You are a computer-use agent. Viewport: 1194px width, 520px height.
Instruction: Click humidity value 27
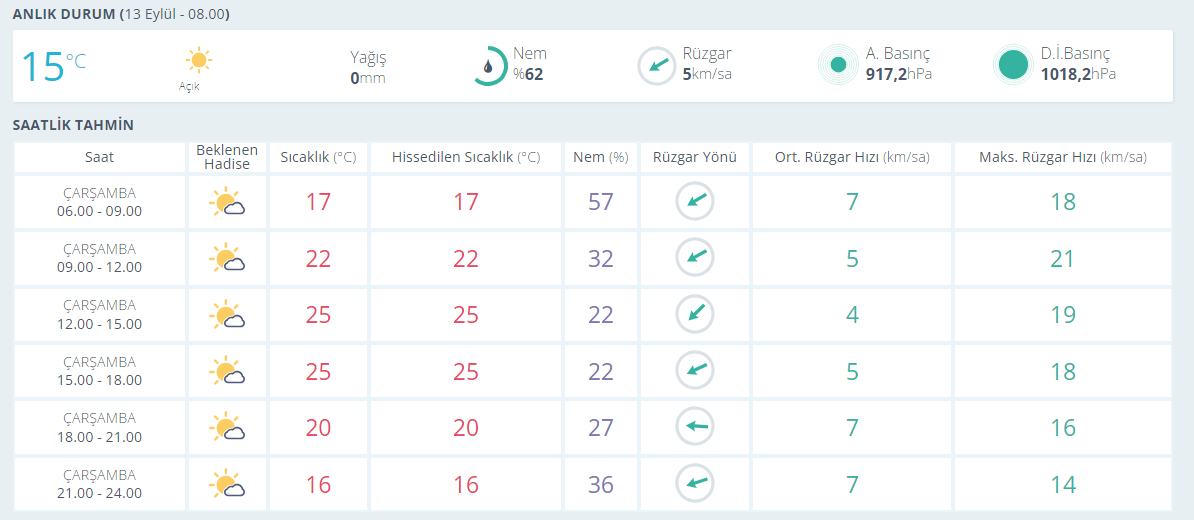(601, 428)
